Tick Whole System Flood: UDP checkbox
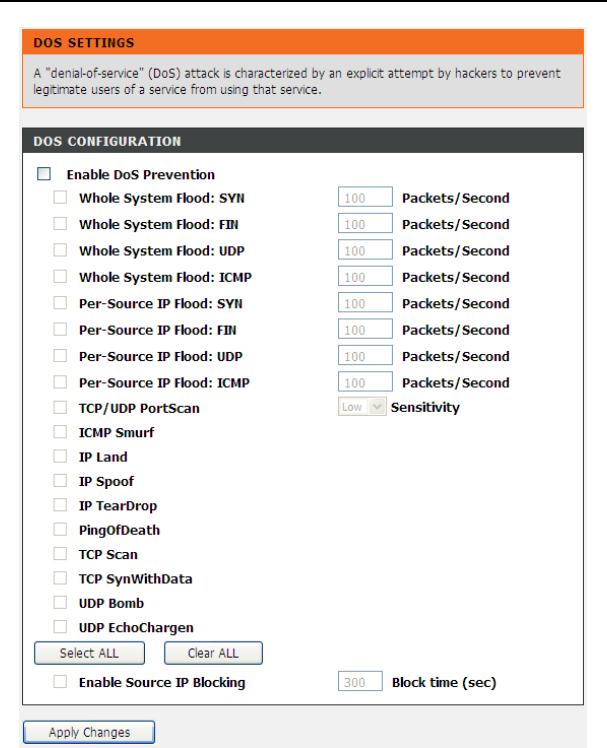 click(60, 251)
